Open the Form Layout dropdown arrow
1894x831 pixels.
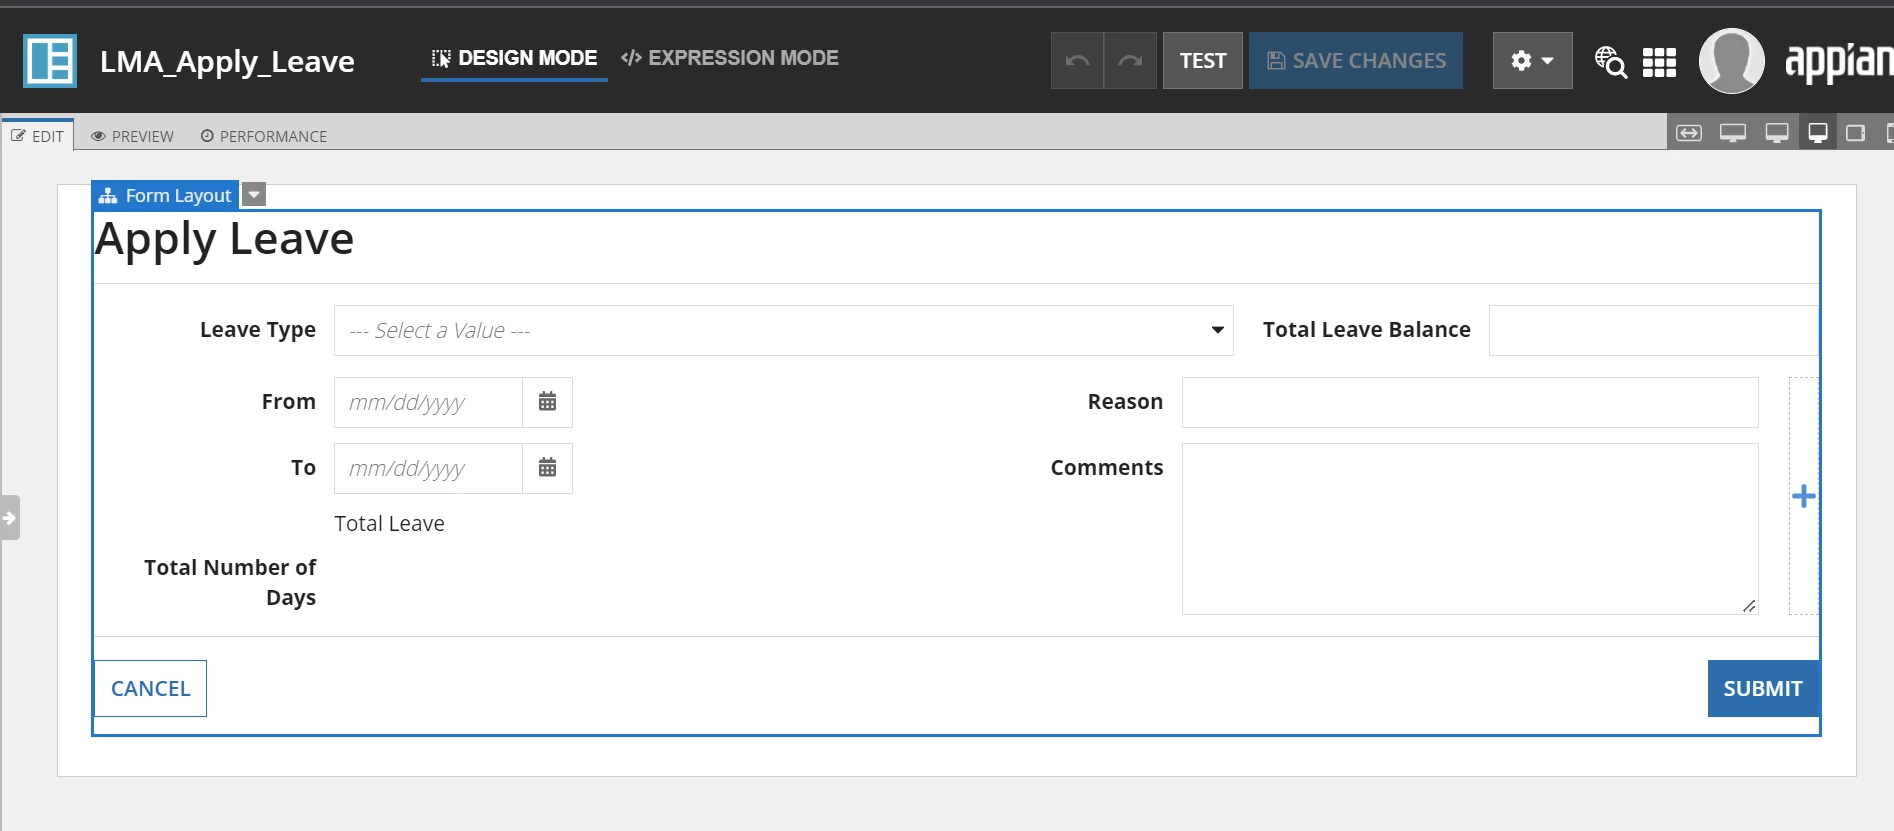(x=255, y=195)
